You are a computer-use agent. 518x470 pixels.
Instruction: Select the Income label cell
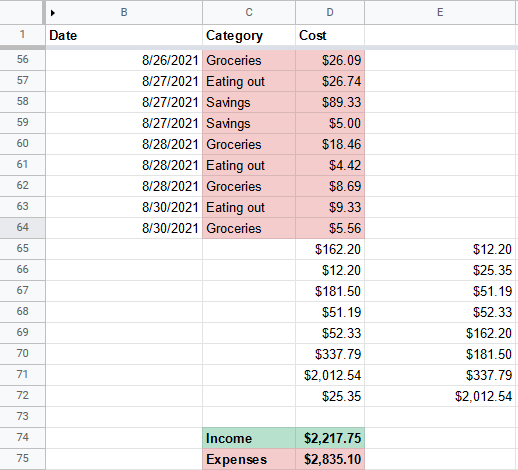[249, 438]
